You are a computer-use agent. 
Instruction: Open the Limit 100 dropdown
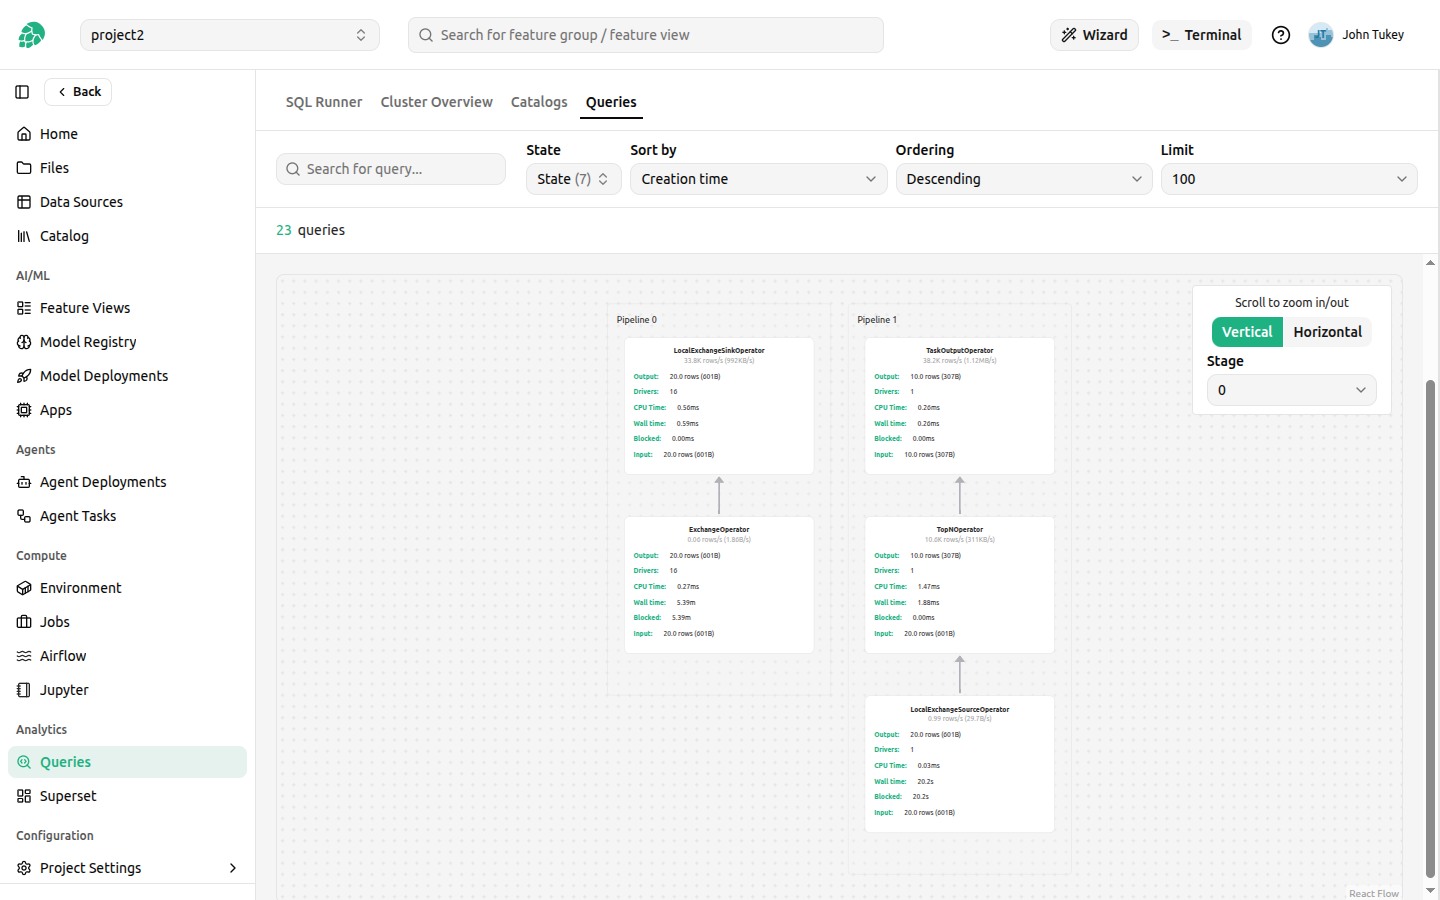pyautogui.click(x=1289, y=179)
